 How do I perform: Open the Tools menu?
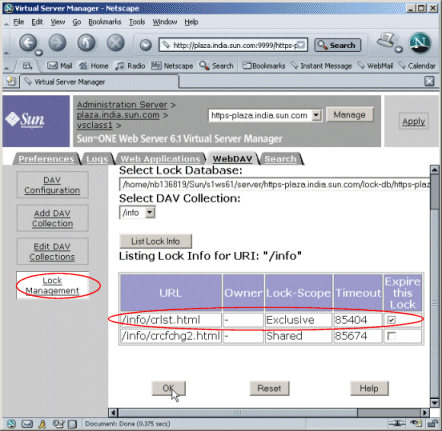tap(137, 22)
